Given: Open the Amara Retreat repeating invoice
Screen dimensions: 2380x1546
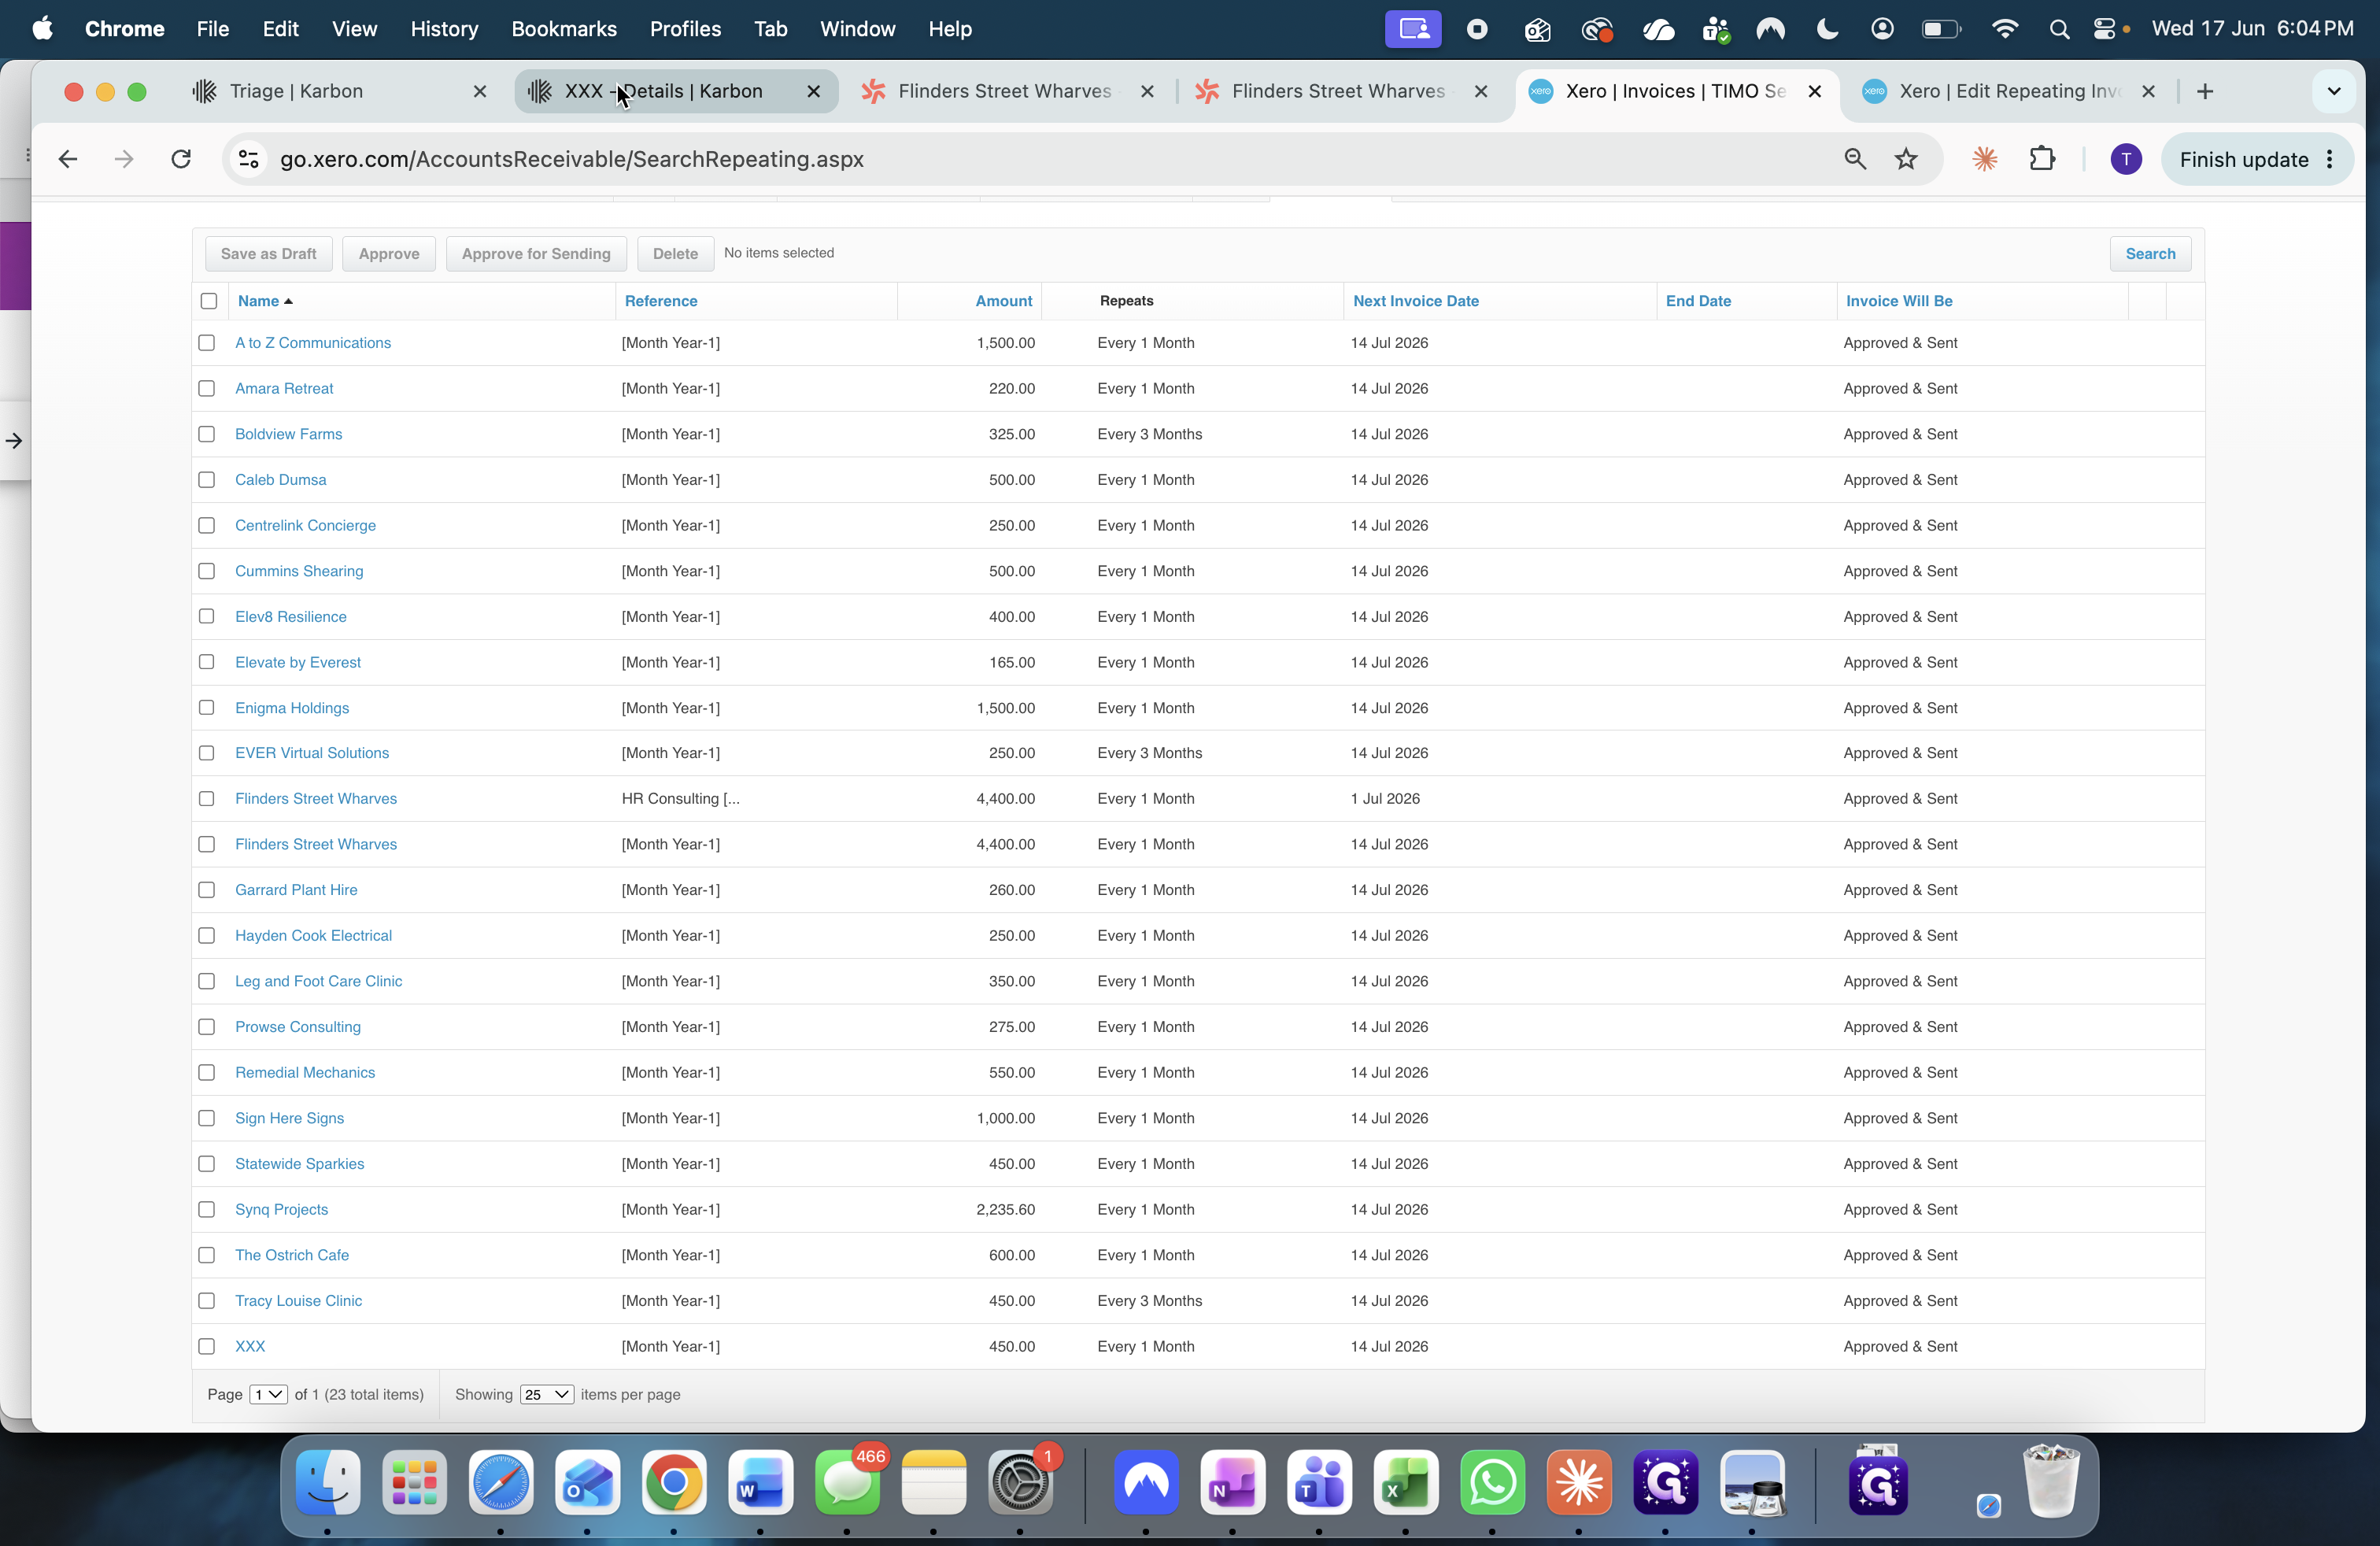Looking at the screenshot, I should 284,388.
